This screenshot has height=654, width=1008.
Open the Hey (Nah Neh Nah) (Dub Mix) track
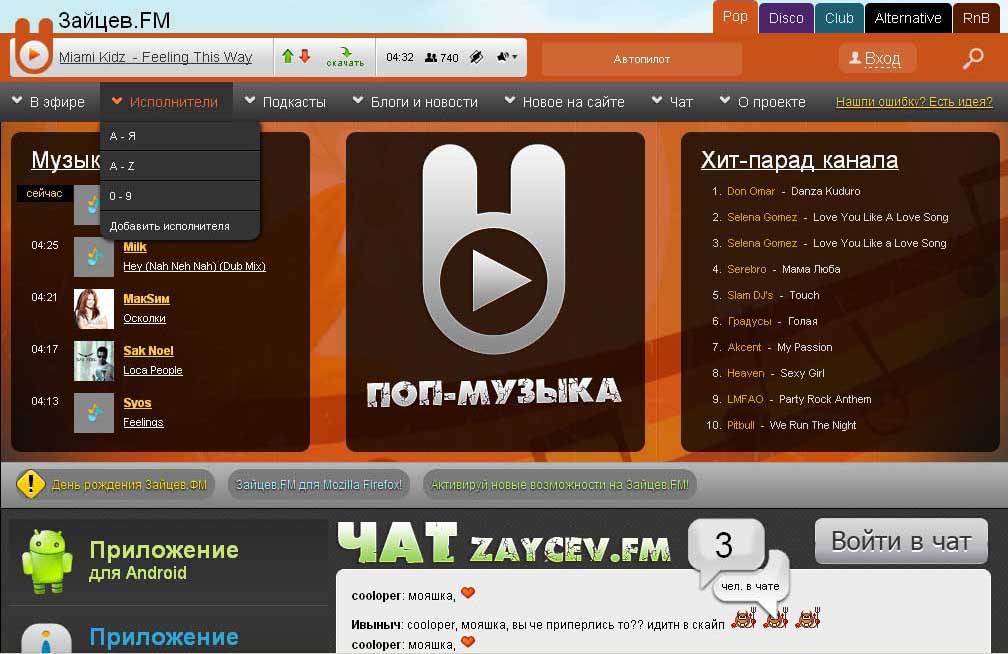(194, 266)
